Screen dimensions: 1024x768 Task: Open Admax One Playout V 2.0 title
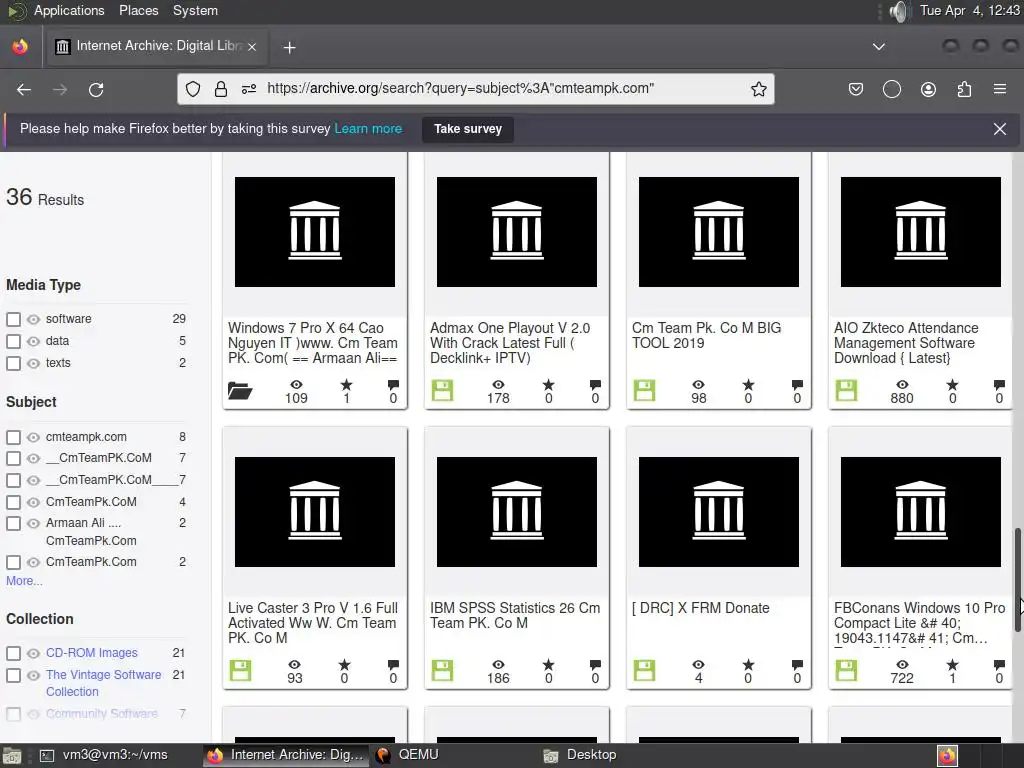[x=510, y=343]
